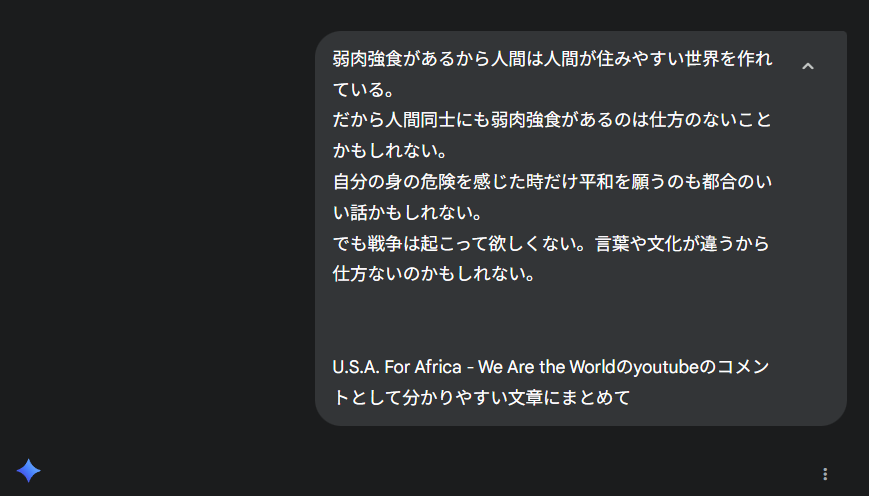Click the text U.S.A. For Africa
Screen dimensions: 869x496
click(397, 367)
